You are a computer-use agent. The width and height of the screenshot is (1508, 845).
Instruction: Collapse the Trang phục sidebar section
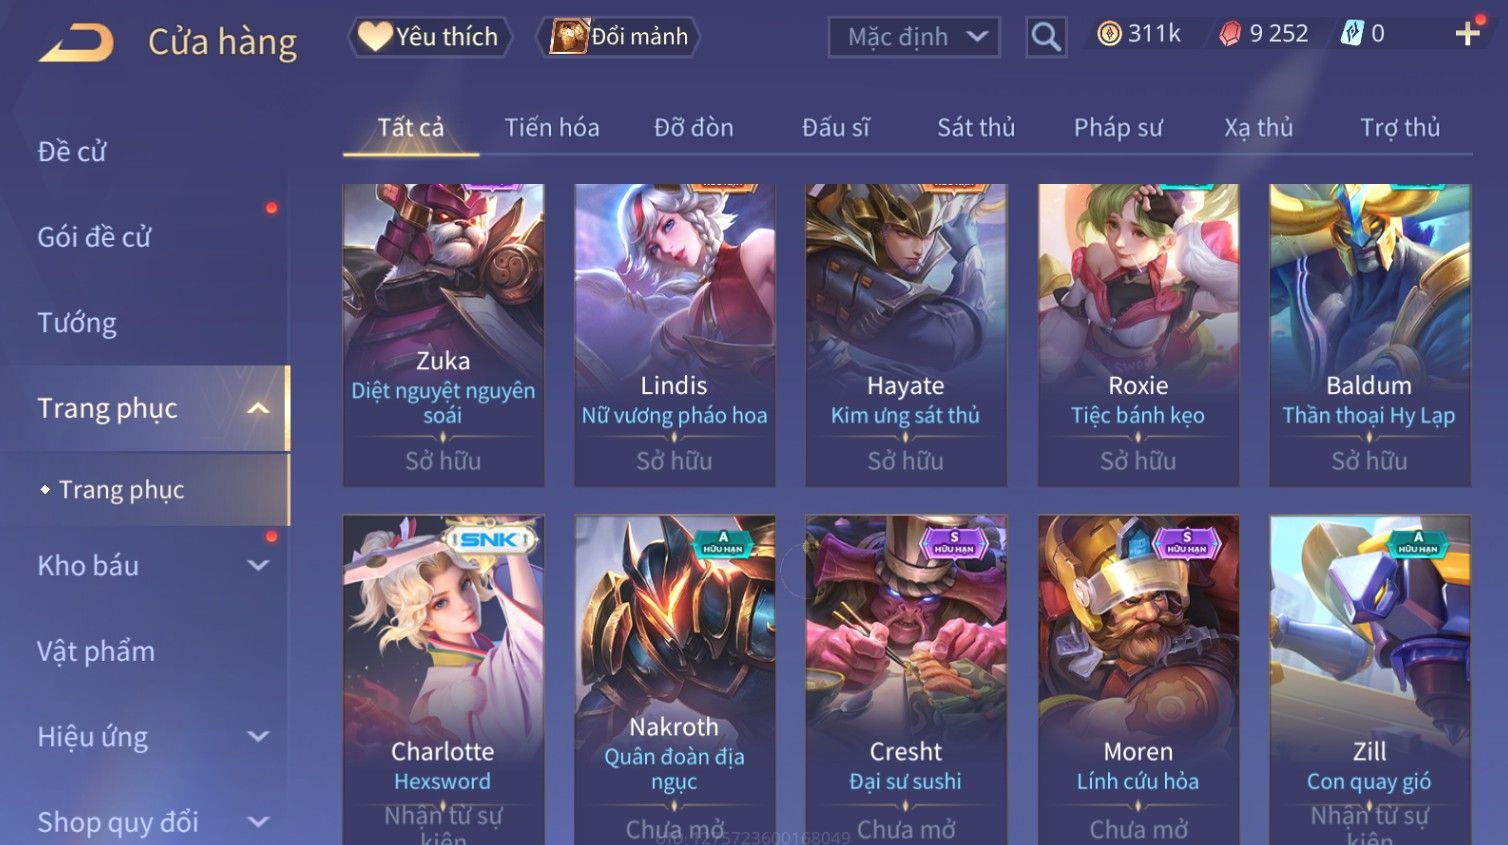pos(258,408)
